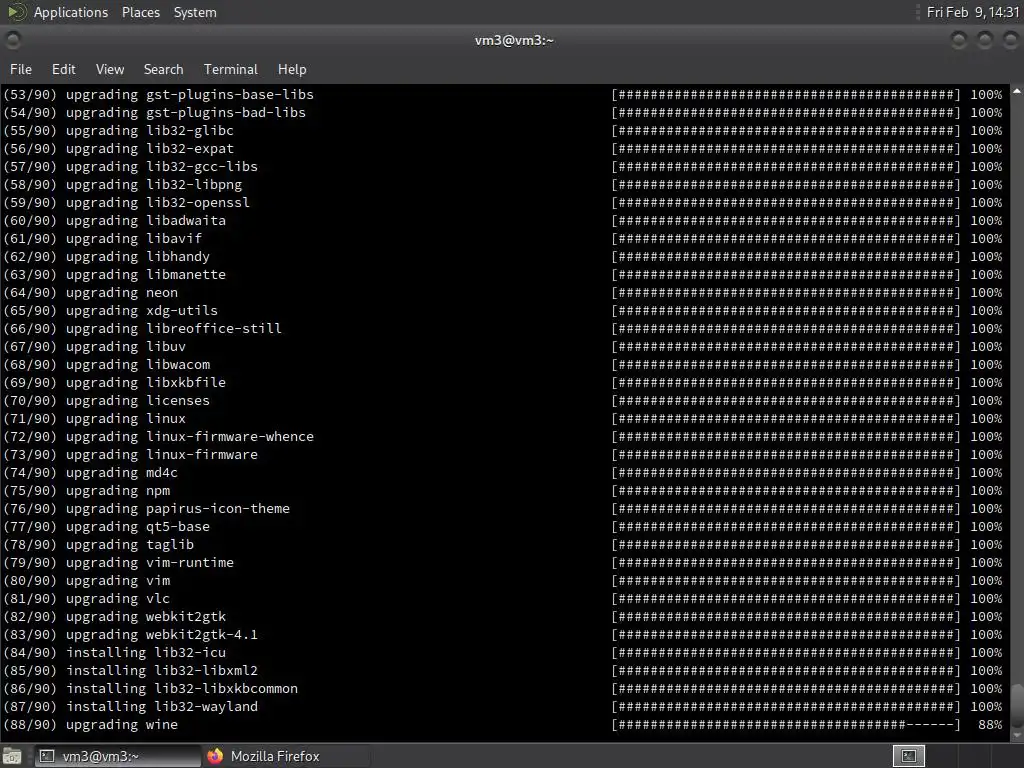The image size is (1024, 768).
Task: Open the Places menu in top panel
Action: click(140, 12)
